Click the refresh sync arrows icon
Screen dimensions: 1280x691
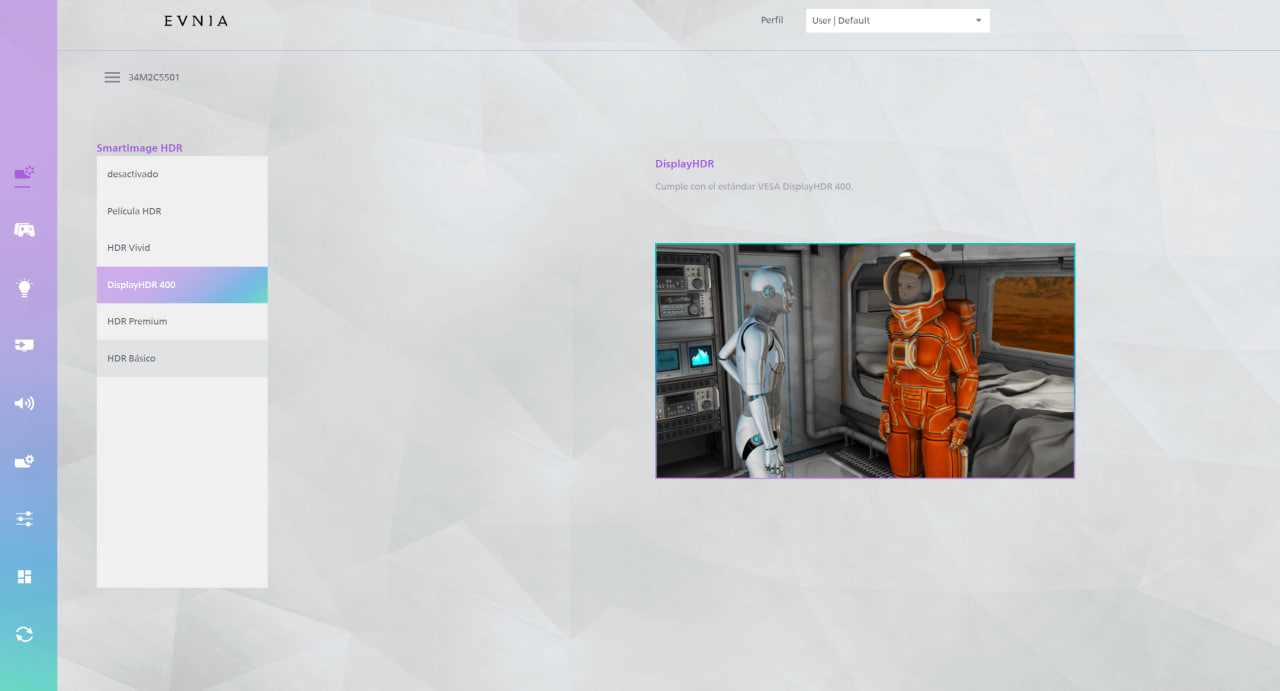click(x=24, y=634)
